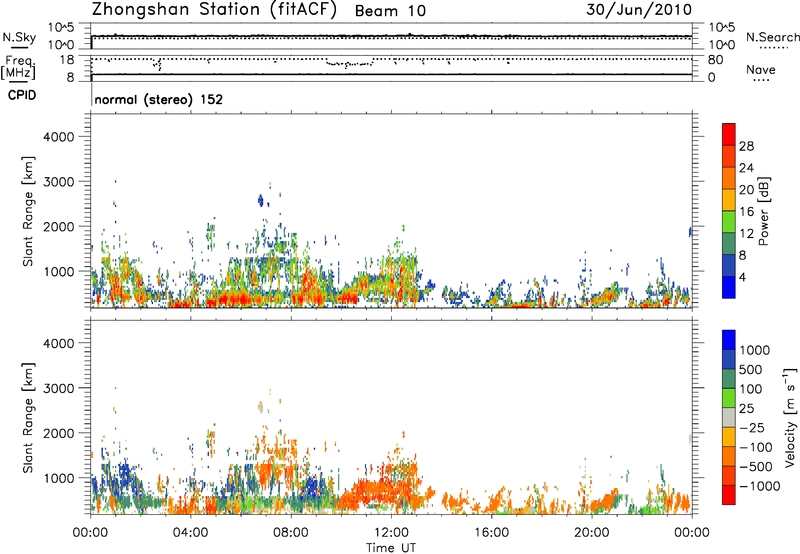This screenshot has width=800, height=554.
Task: Click the '80' Nave axis label
Action: click(x=715, y=60)
